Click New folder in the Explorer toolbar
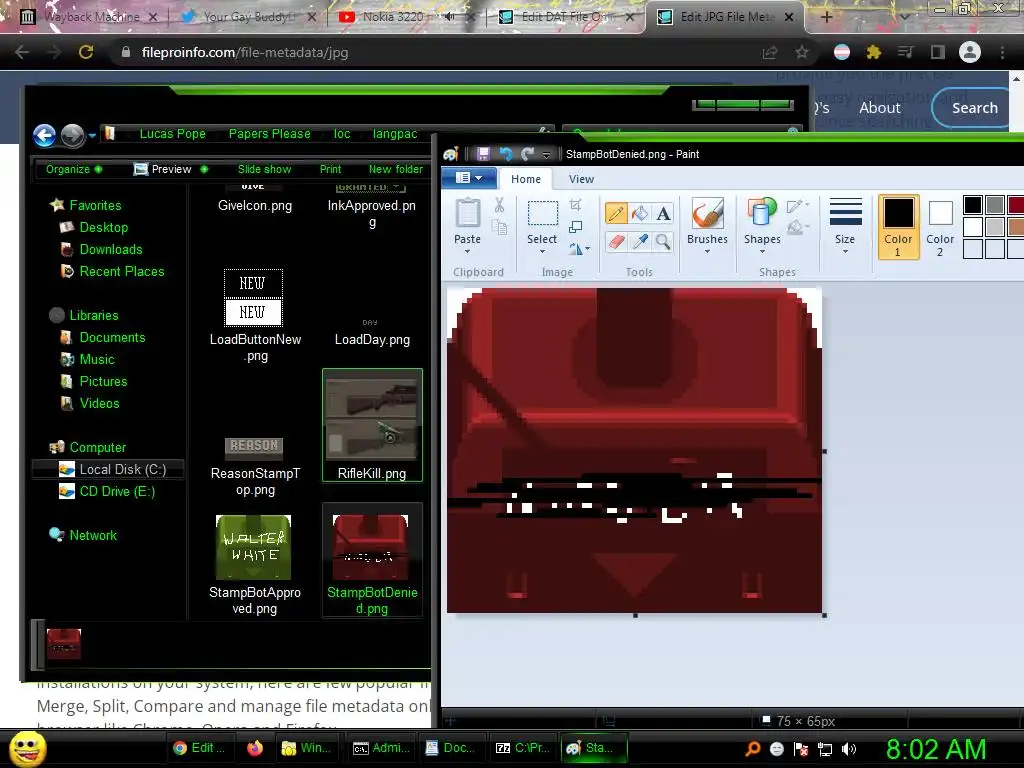Screen dimensions: 1024x768 [x=396, y=169]
